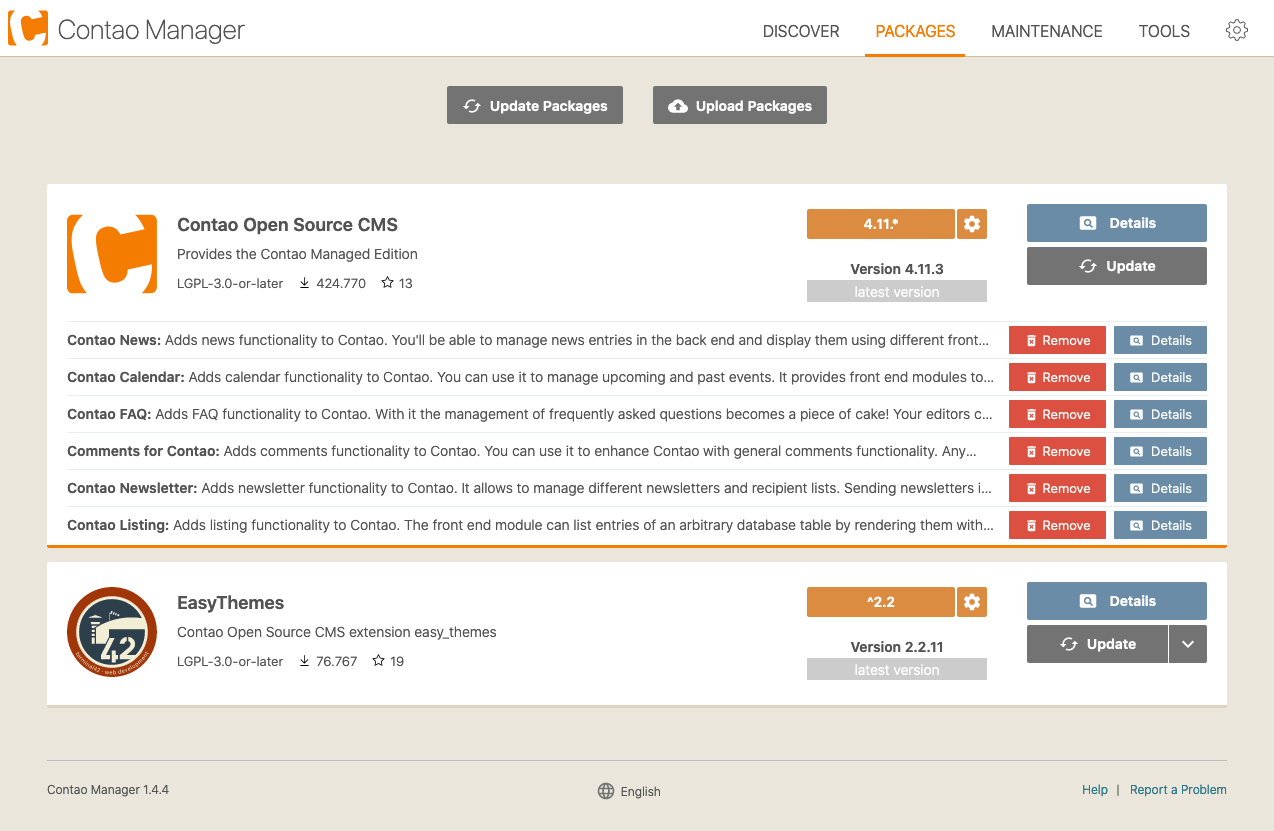Click Update for EasyThemes package

[1097, 644]
